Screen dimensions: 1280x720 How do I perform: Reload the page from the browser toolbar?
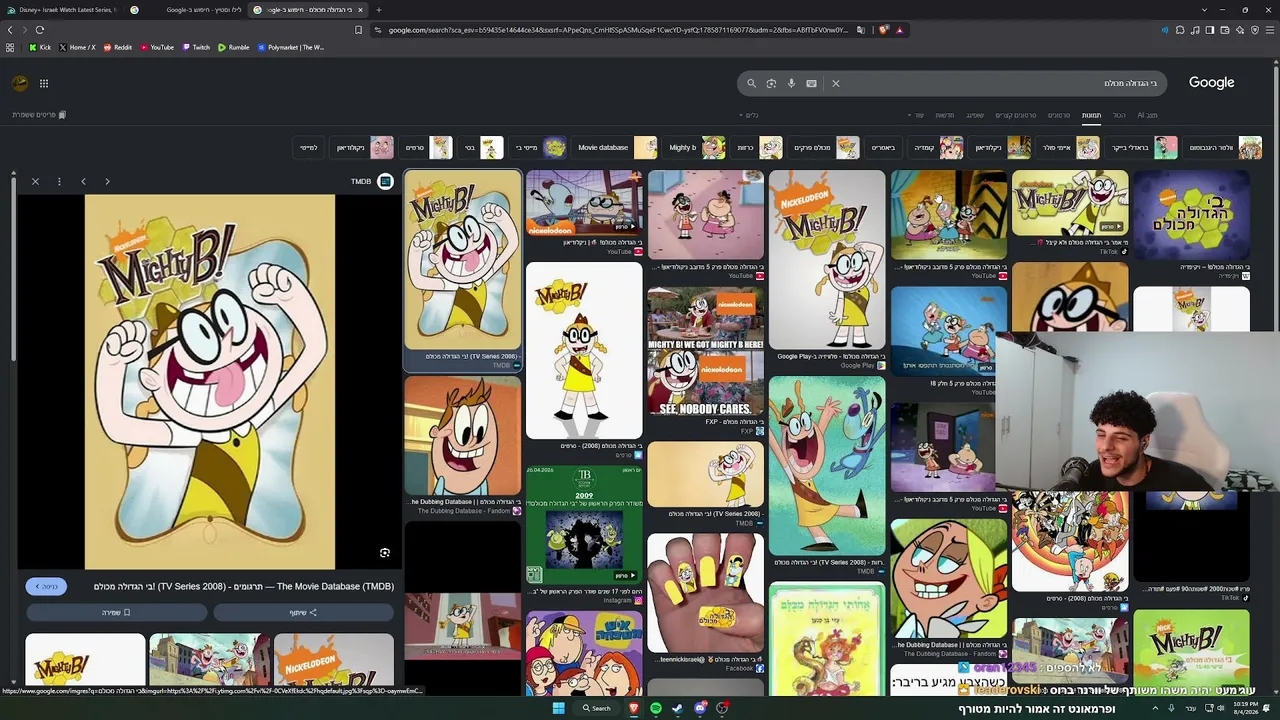(x=40, y=30)
